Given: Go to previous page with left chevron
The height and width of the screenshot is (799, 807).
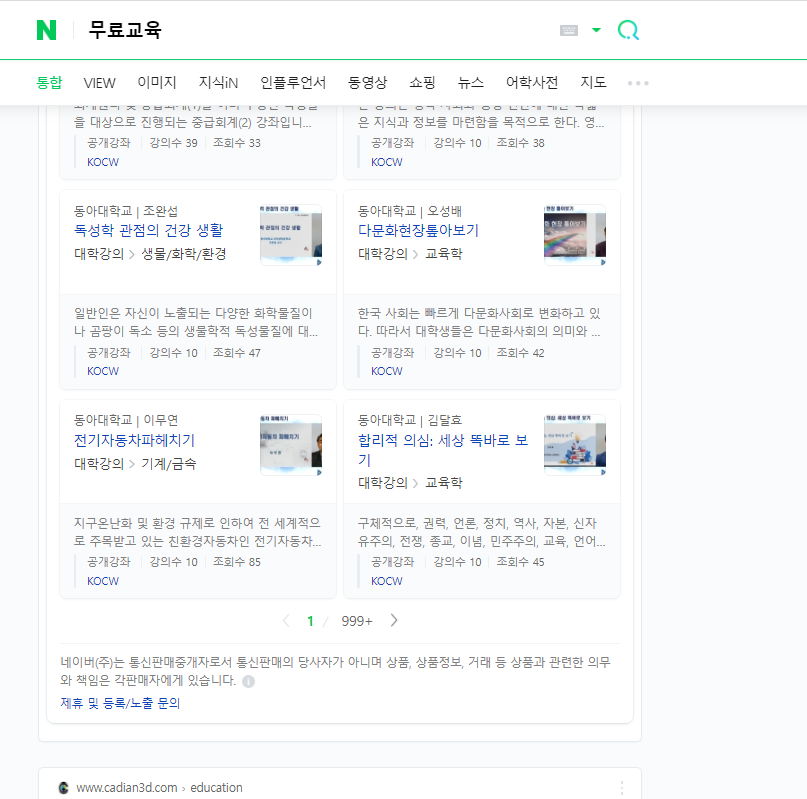Looking at the screenshot, I should pos(287,621).
